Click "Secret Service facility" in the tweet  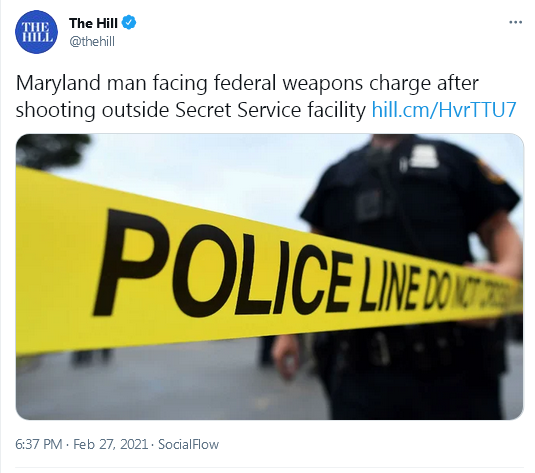(270, 110)
